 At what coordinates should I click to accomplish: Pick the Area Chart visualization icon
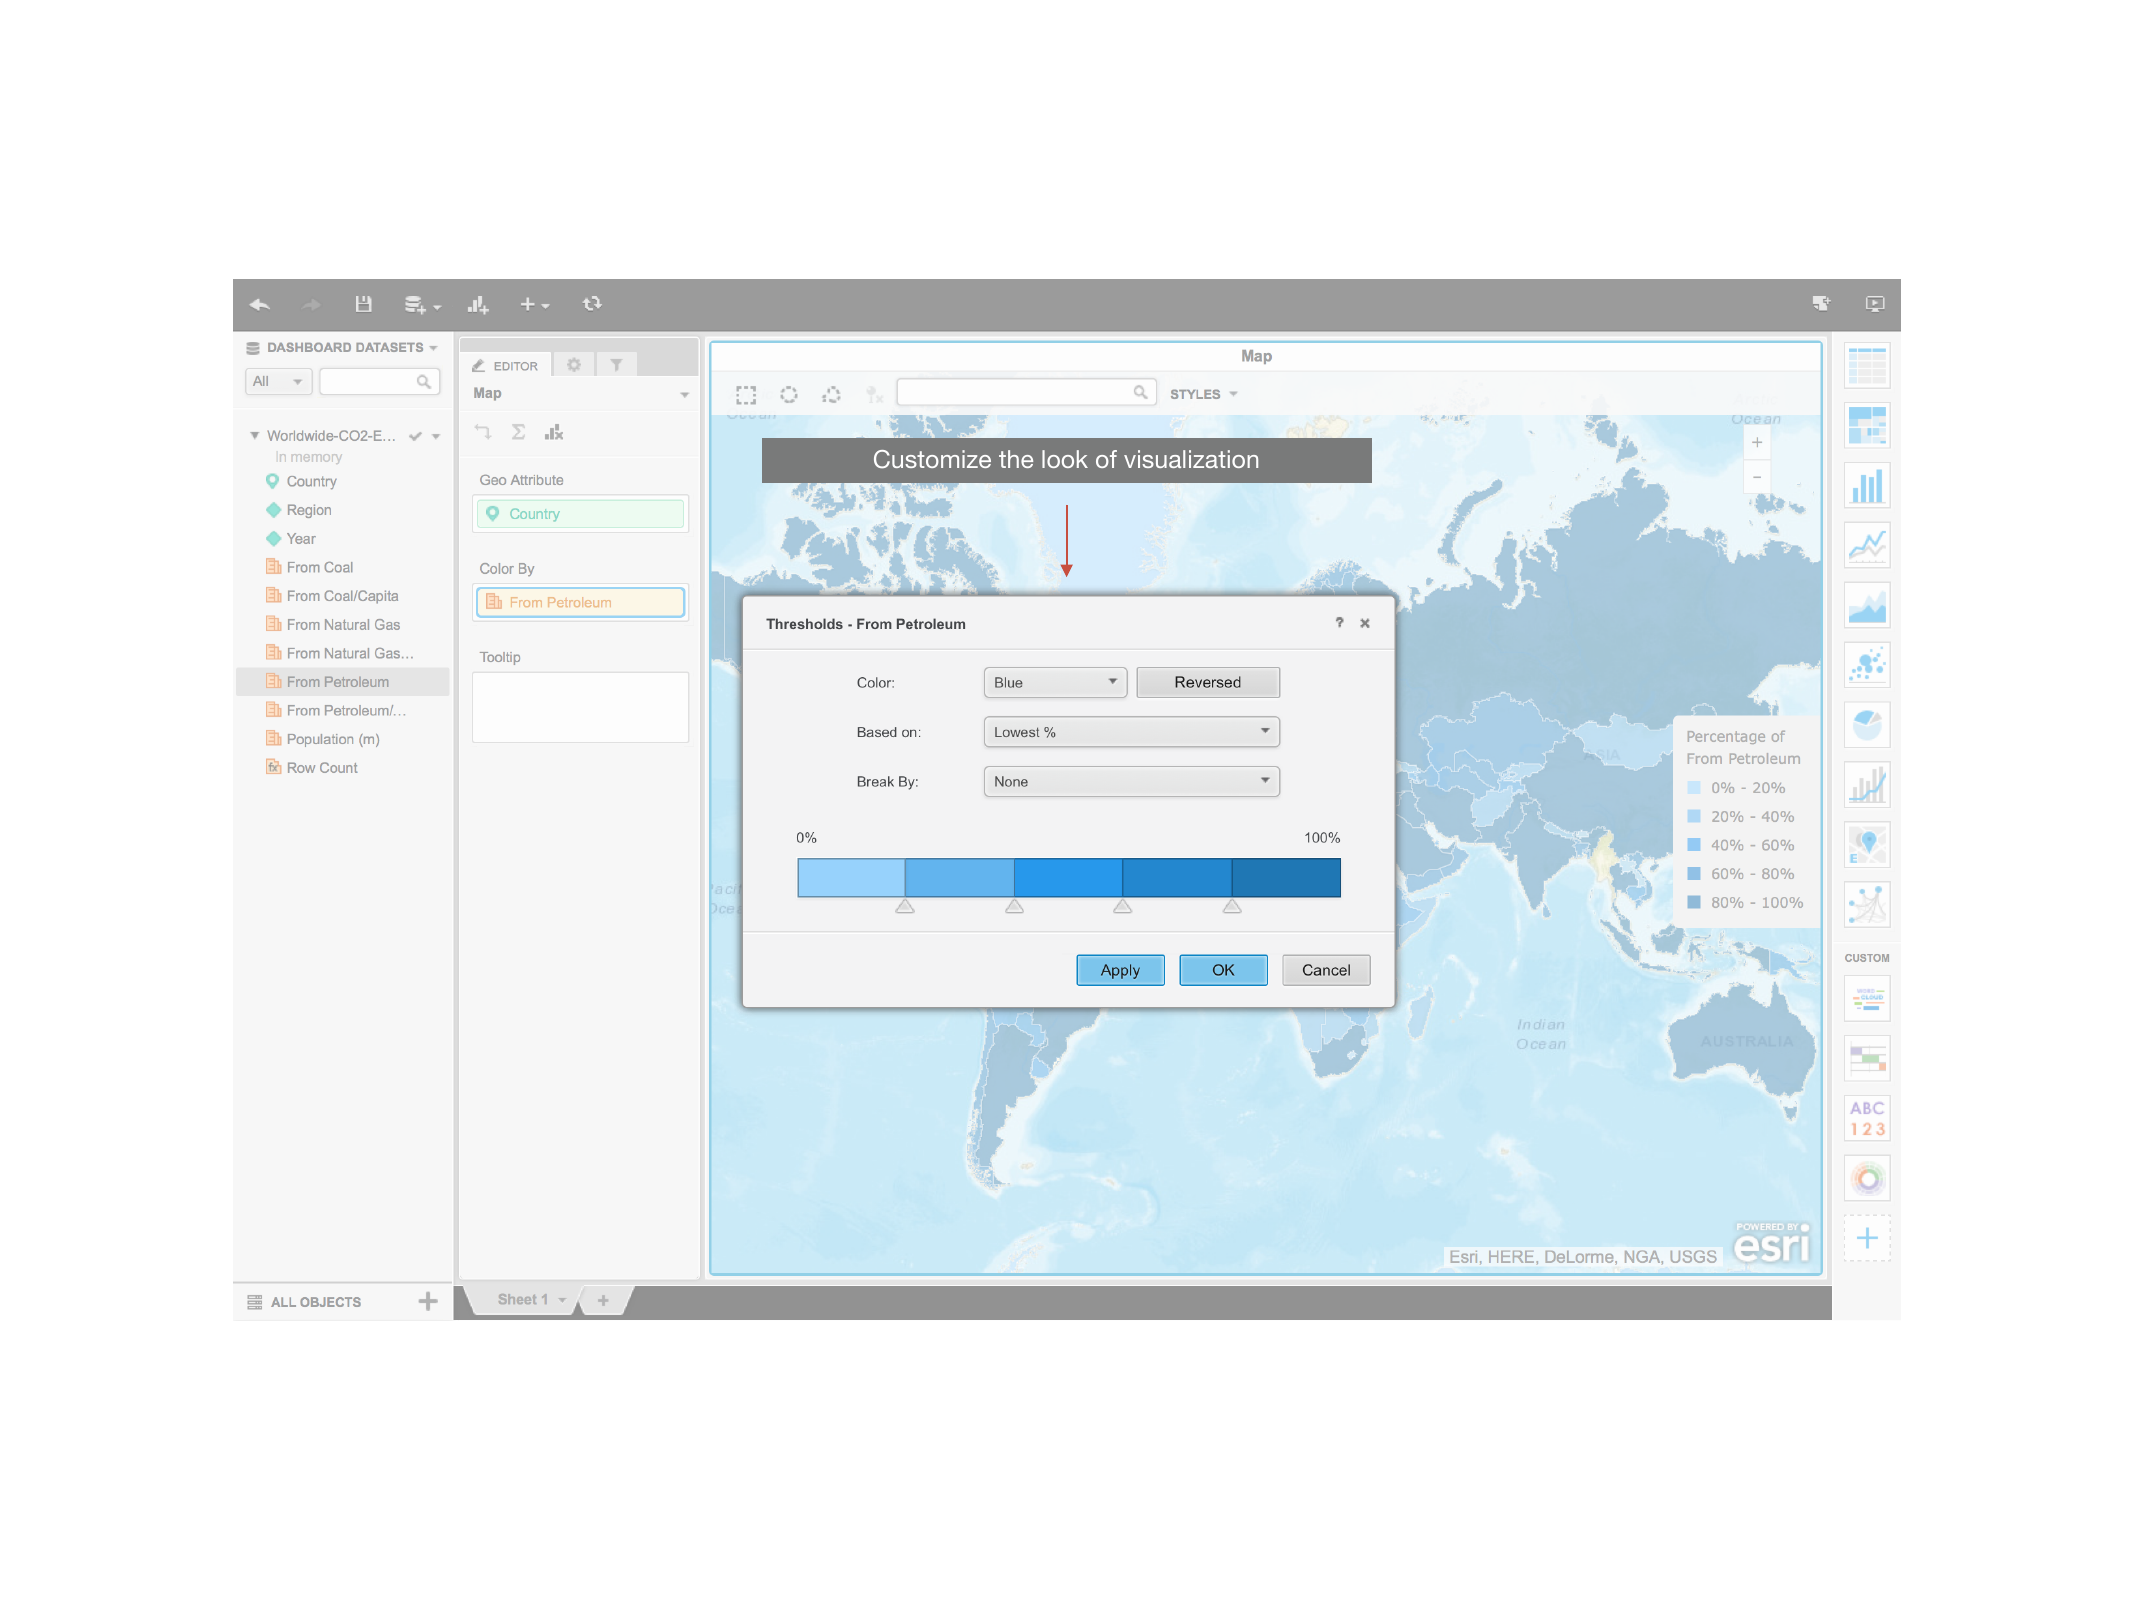(x=1867, y=606)
